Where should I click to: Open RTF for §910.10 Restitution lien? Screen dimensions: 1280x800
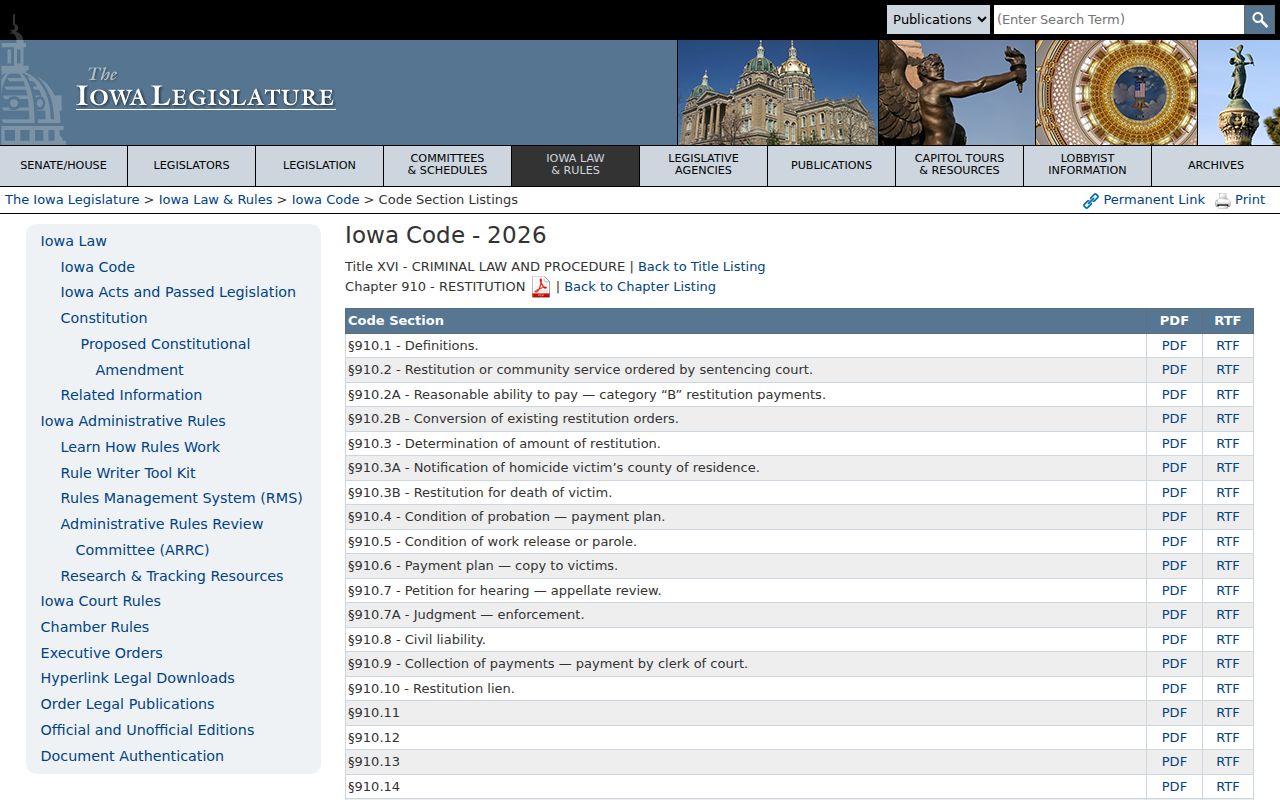pyautogui.click(x=1227, y=689)
